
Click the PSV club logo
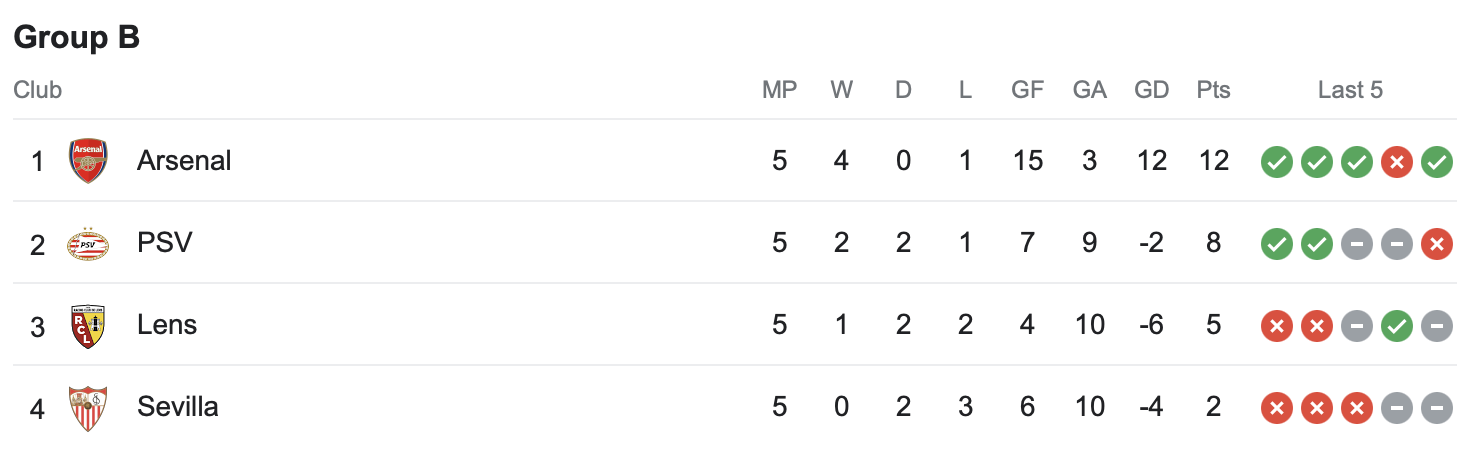pyautogui.click(x=87, y=243)
